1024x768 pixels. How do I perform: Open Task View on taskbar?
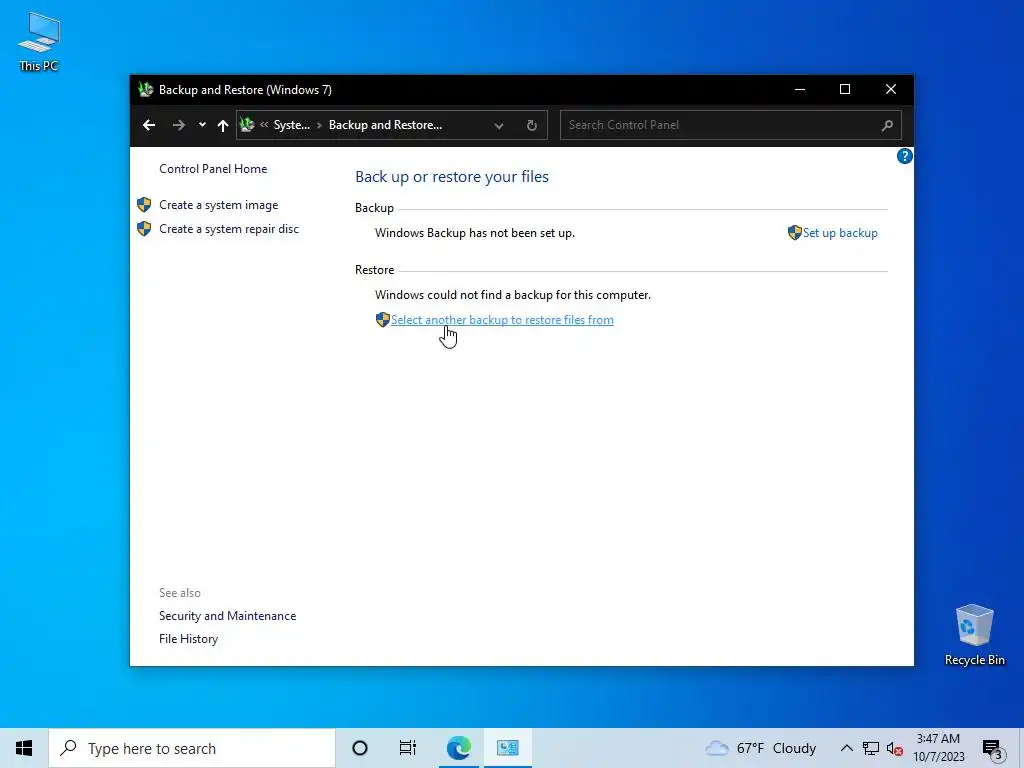pos(408,748)
